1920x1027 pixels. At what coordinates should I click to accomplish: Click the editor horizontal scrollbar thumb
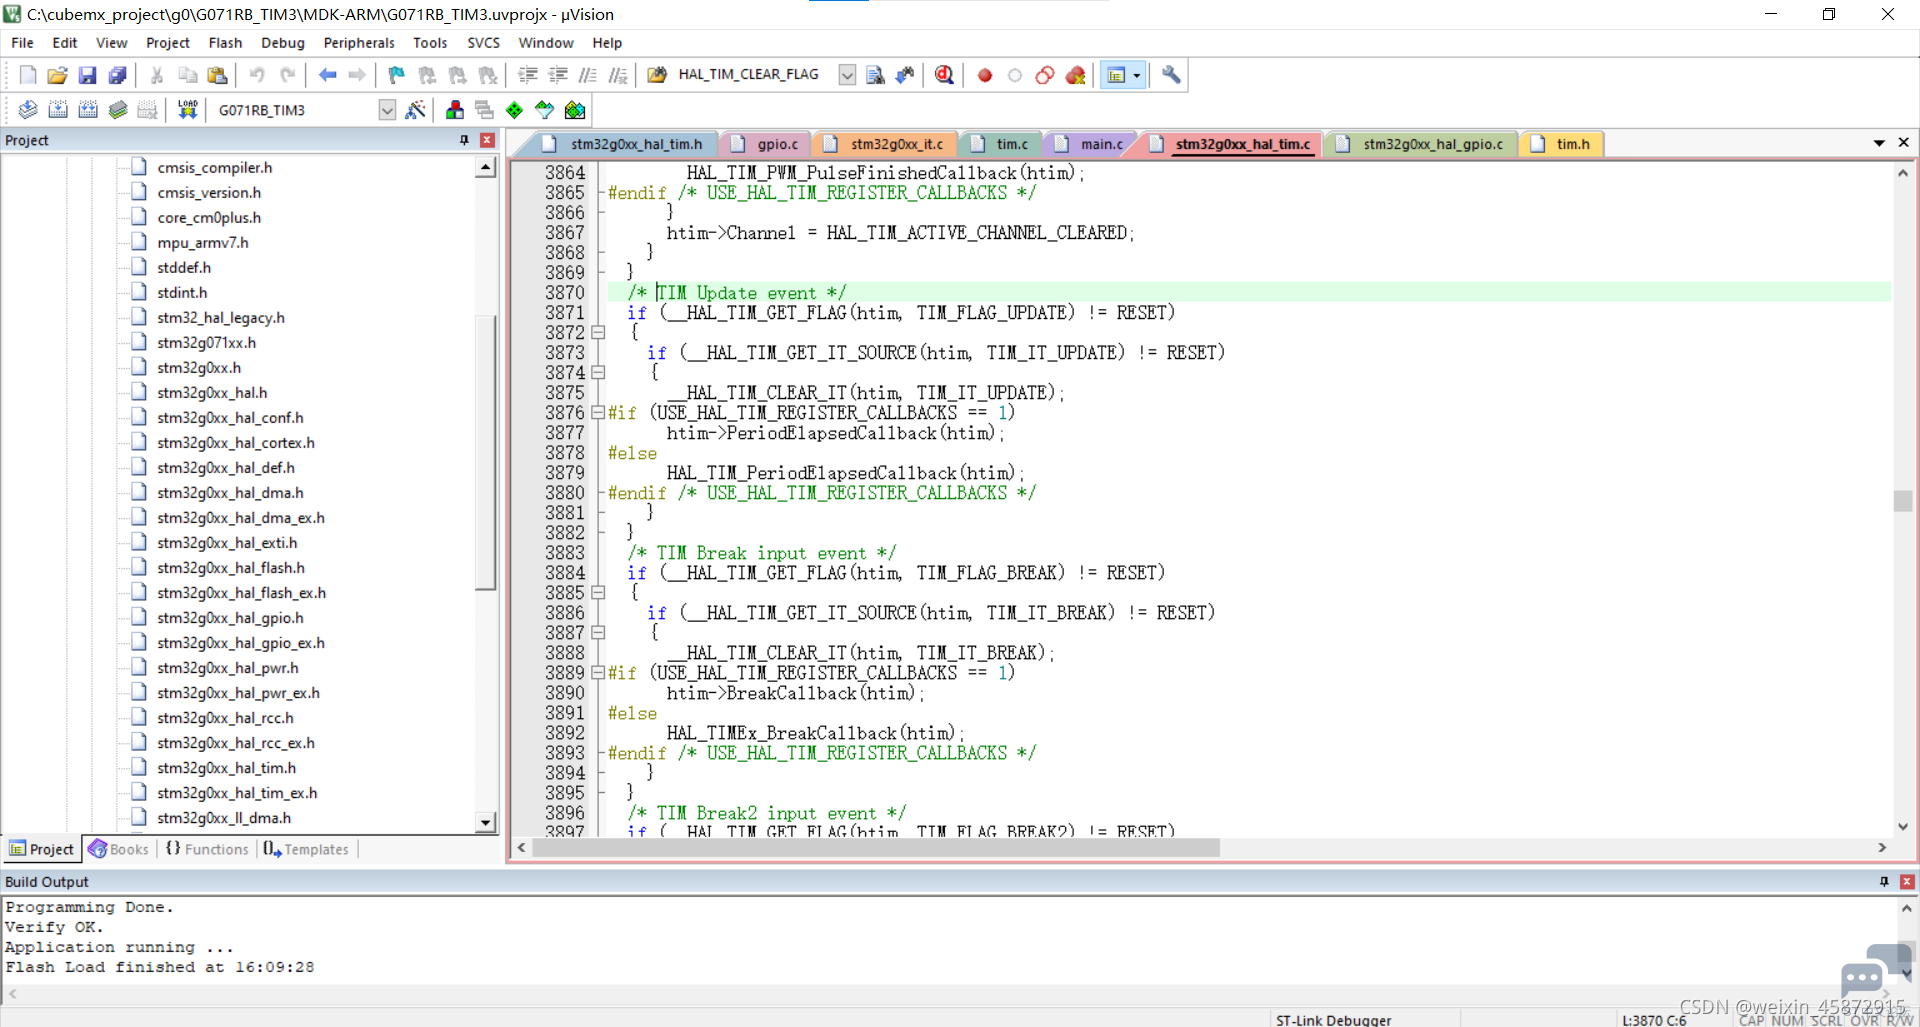tap(876, 848)
